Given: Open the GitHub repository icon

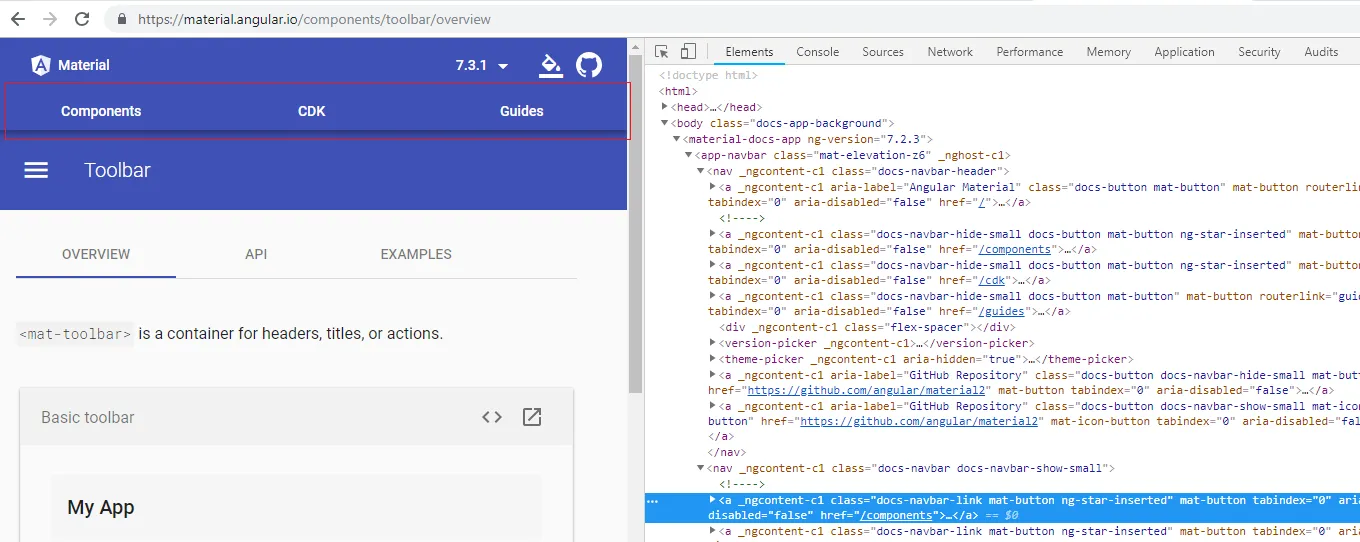Looking at the screenshot, I should (x=590, y=65).
